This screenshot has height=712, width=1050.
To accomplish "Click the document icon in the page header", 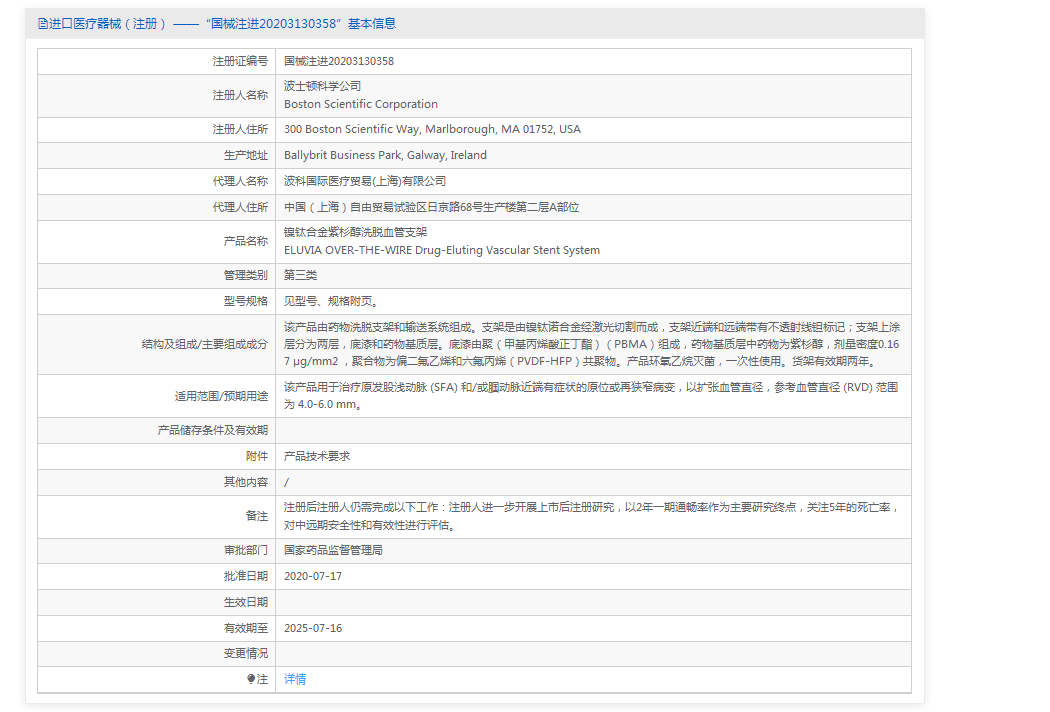I will (44, 24).
